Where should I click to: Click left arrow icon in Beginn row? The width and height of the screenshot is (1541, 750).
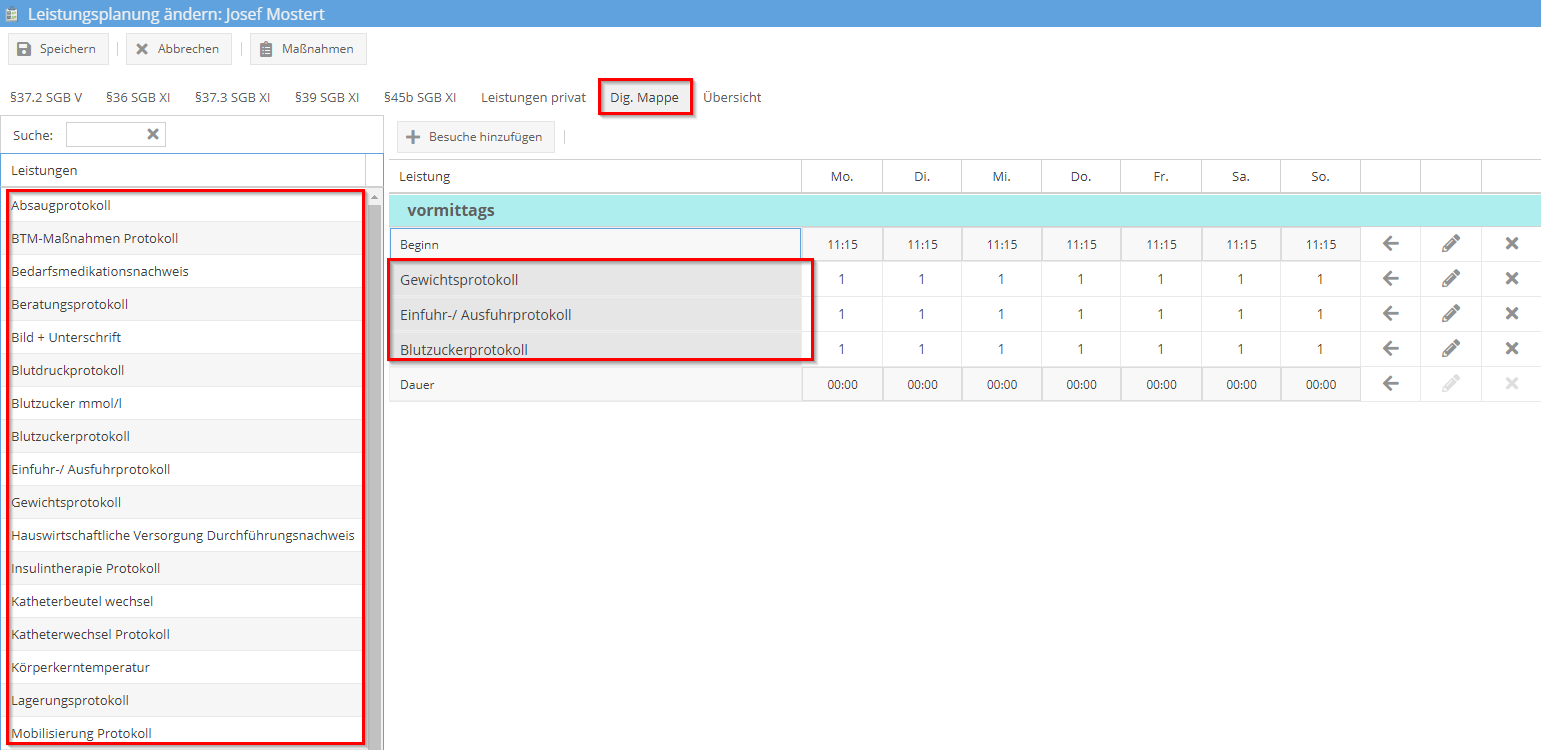click(x=1390, y=244)
